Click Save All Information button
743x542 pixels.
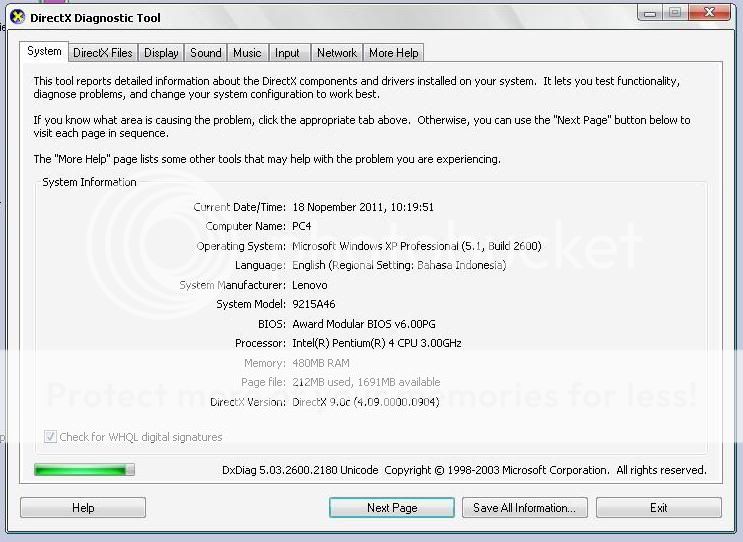[x=525, y=507]
